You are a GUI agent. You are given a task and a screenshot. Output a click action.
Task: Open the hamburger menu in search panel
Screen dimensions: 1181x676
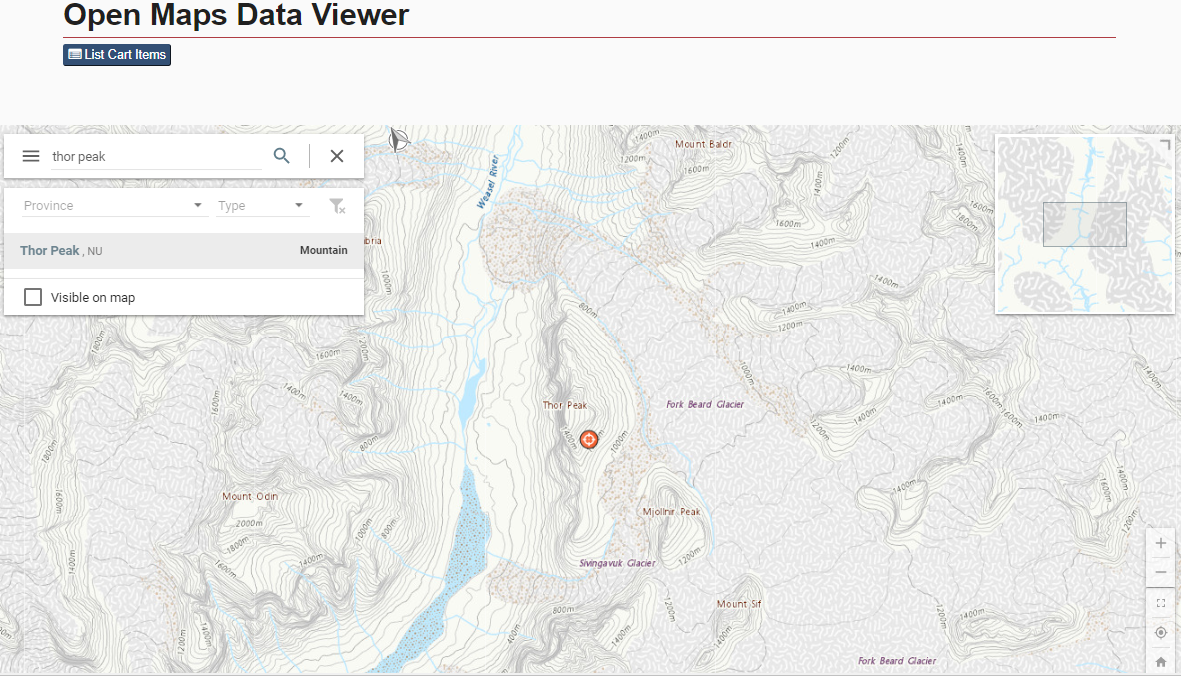click(x=31, y=156)
